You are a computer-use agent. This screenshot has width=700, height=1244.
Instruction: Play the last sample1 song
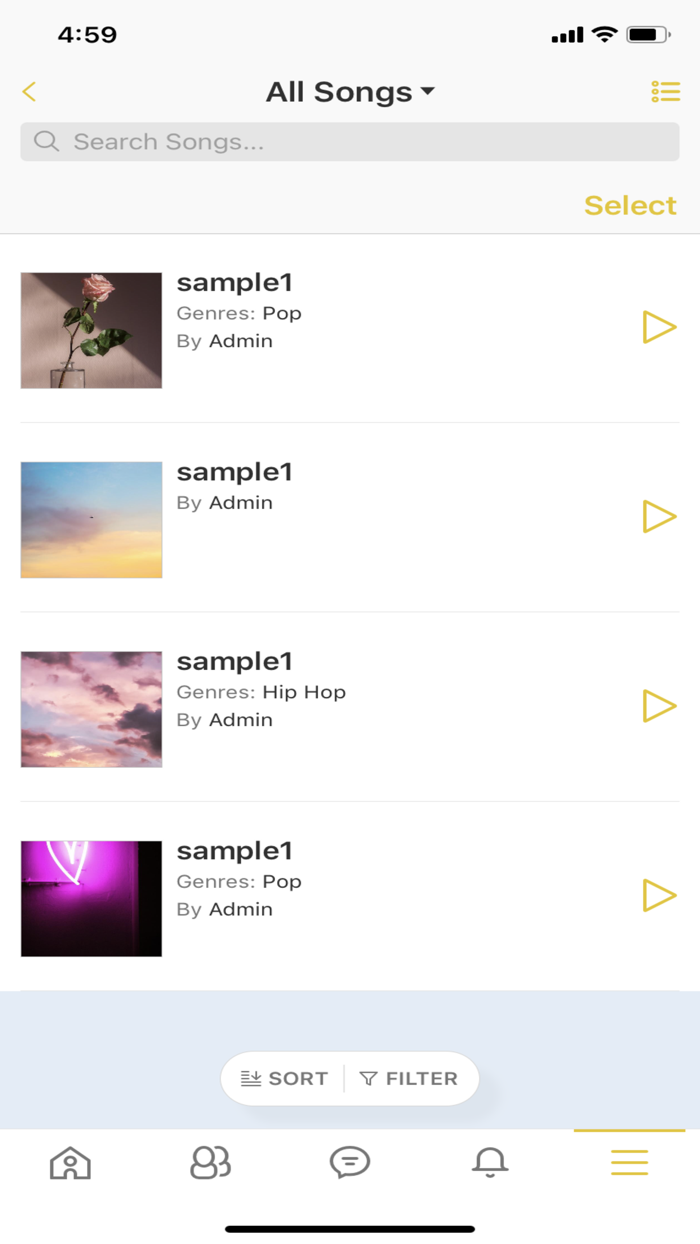(x=659, y=896)
